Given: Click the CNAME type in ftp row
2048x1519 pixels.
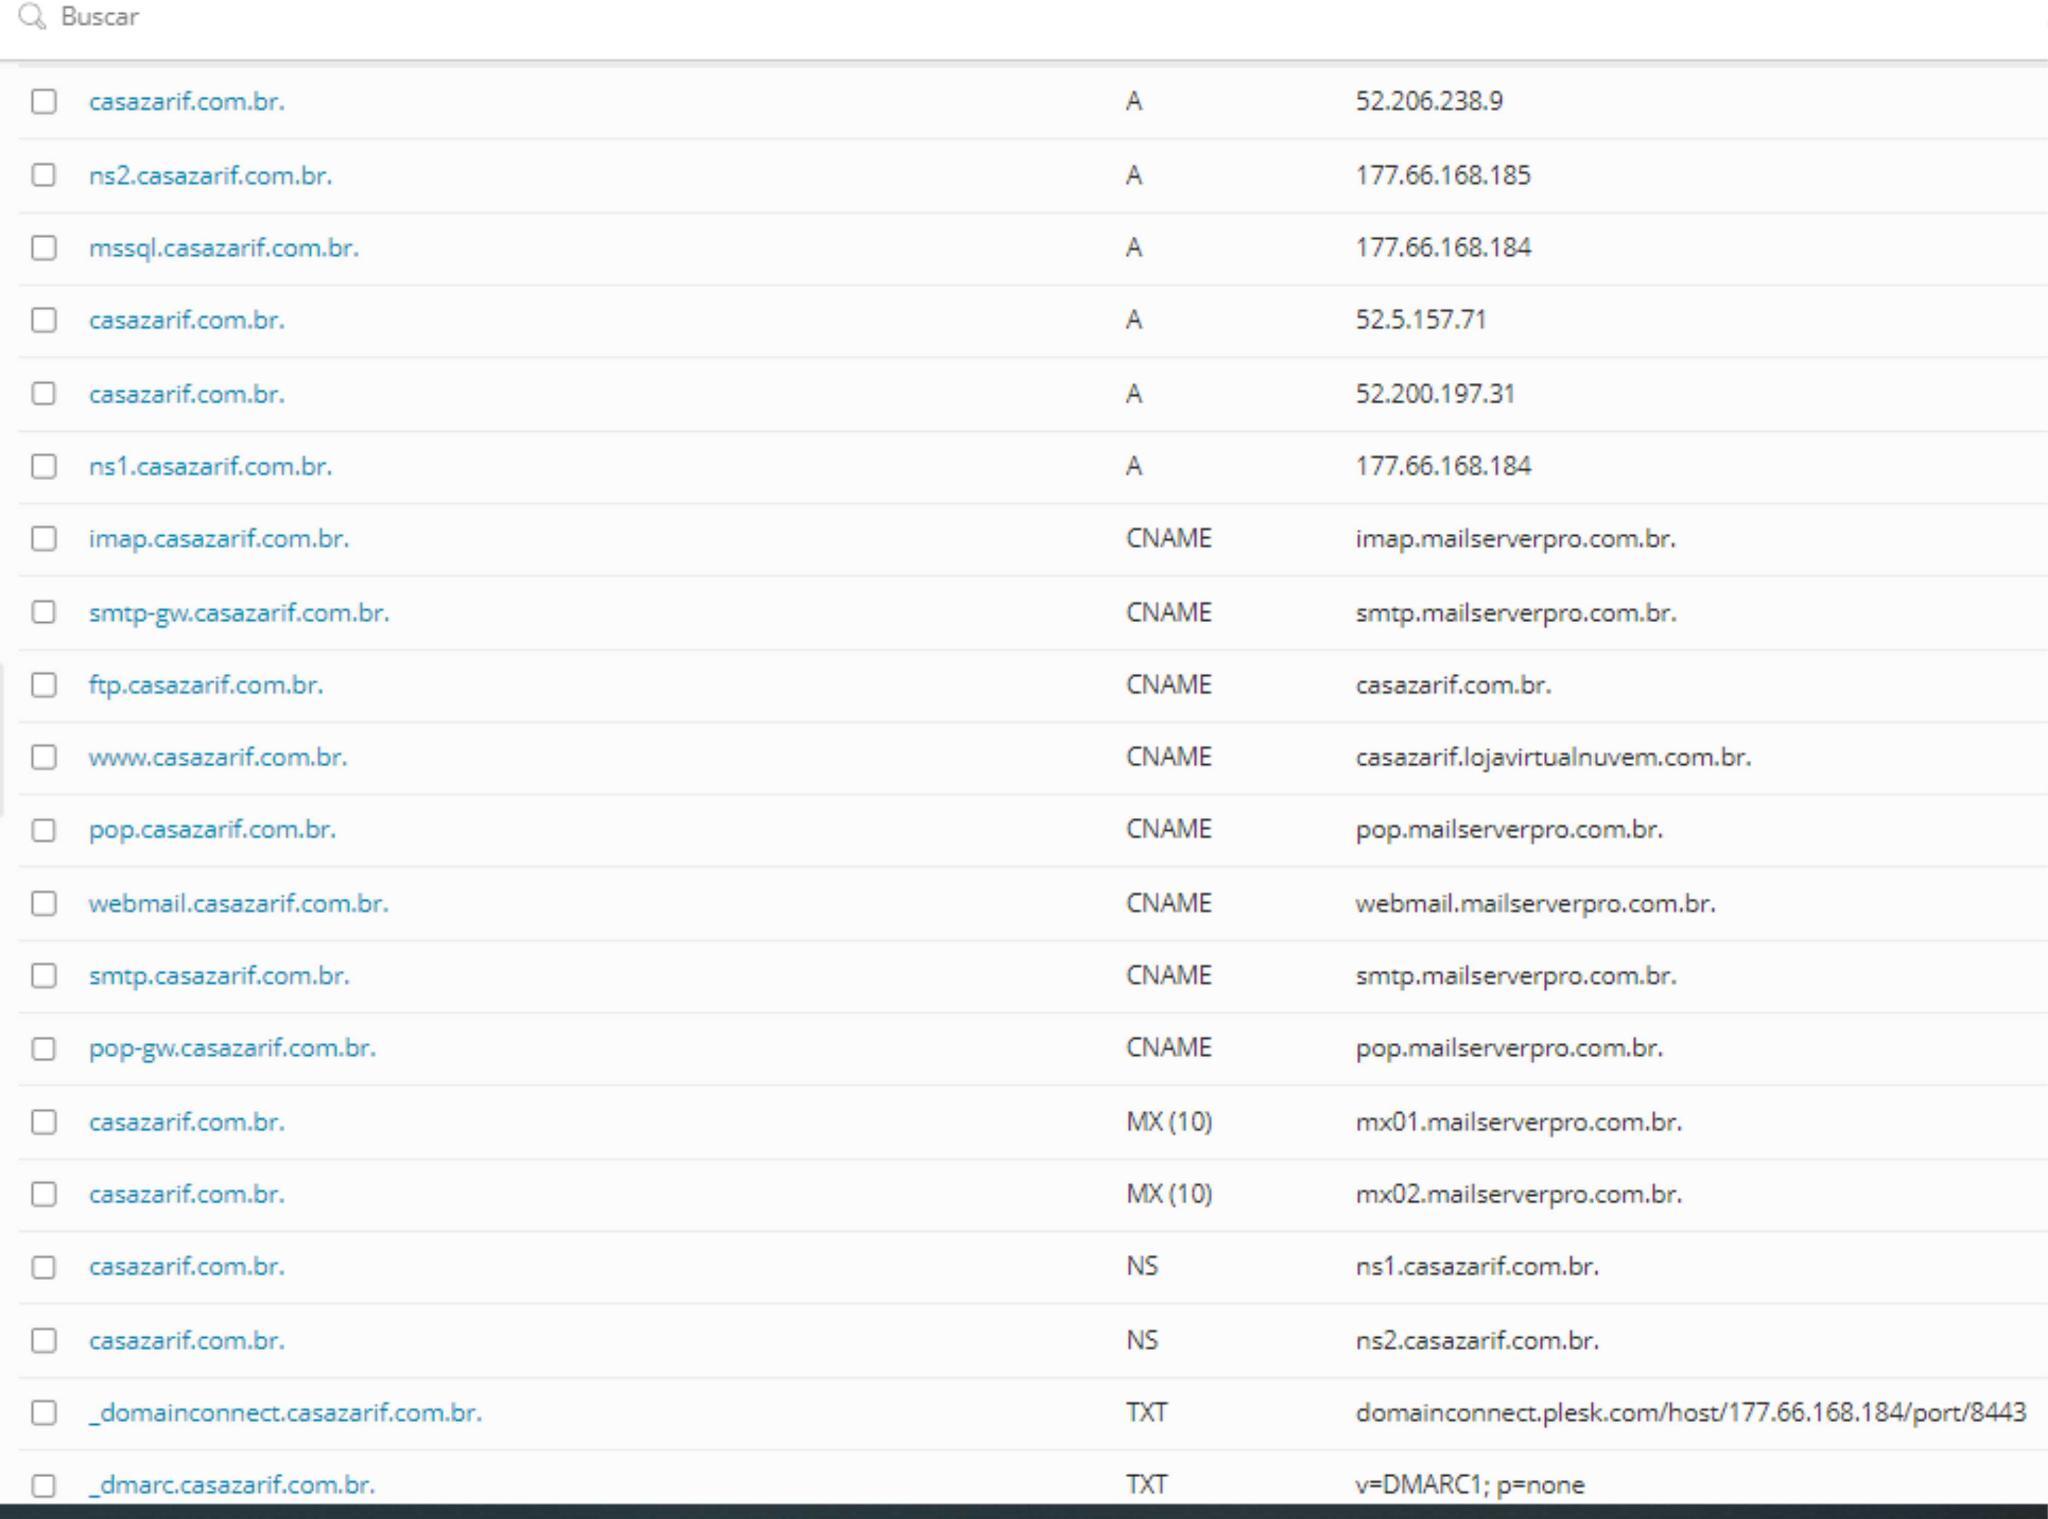Looking at the screenshot, I should pyautogui.click(x=1168, y=685).
